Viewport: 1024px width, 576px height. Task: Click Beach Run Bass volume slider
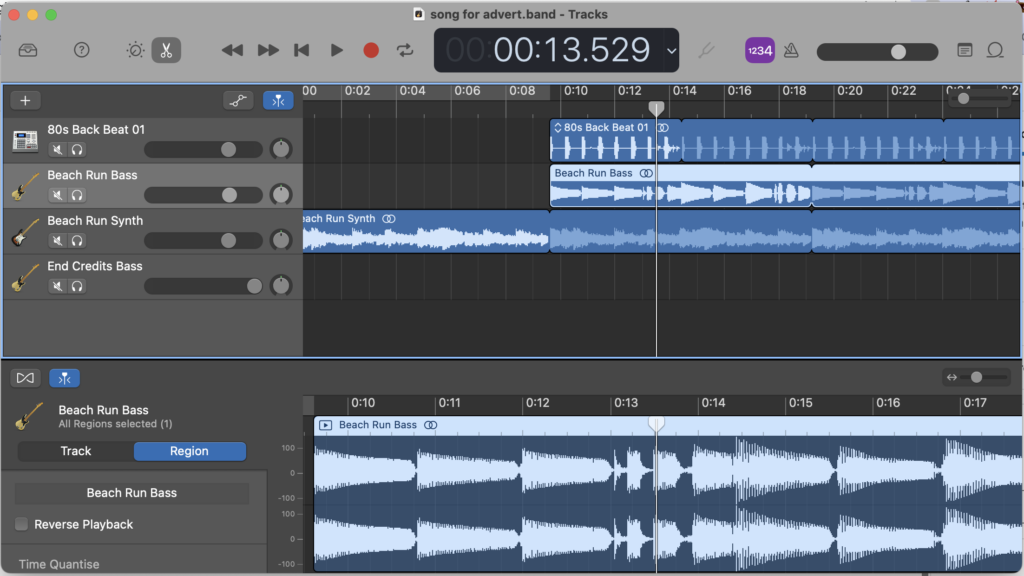pyautogui.click(x=203, y=195)
